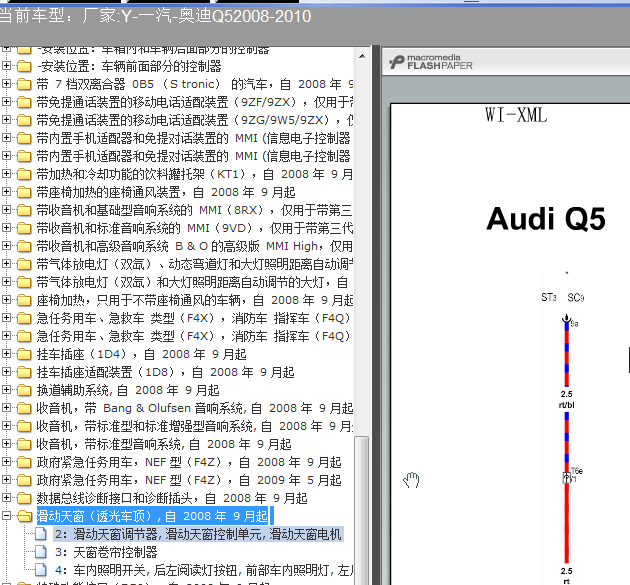The width and height of the screenshot is (630, 585).
Task: Click the SC9 fuse label in diagram
Action: point(575,298)
